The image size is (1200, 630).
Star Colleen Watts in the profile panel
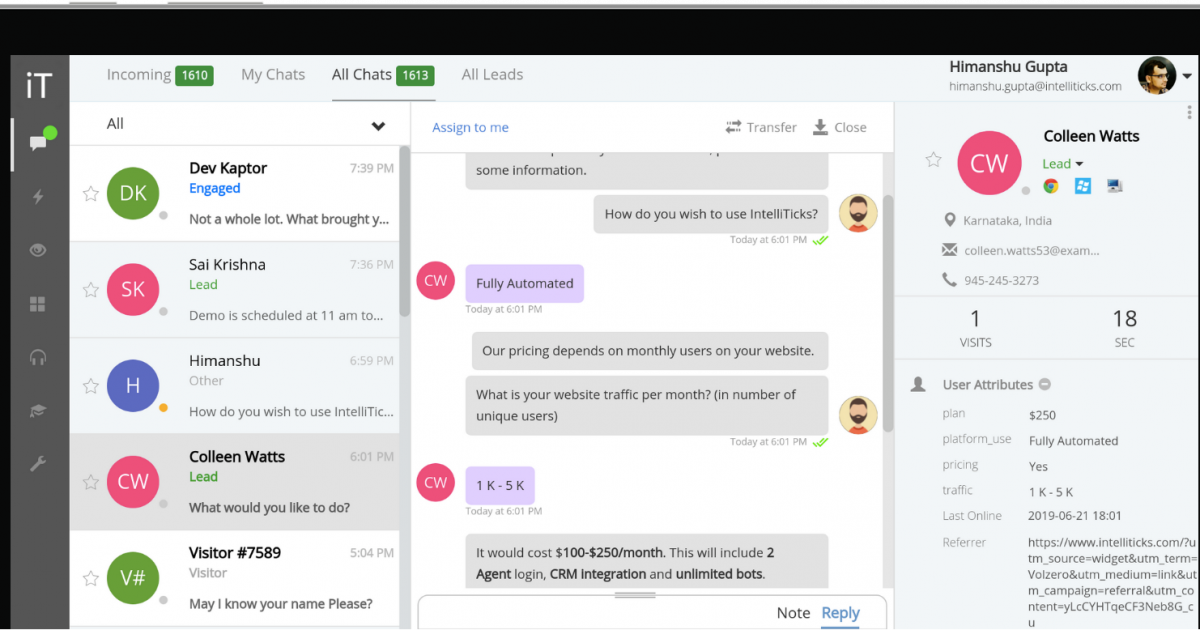(933, 160)
